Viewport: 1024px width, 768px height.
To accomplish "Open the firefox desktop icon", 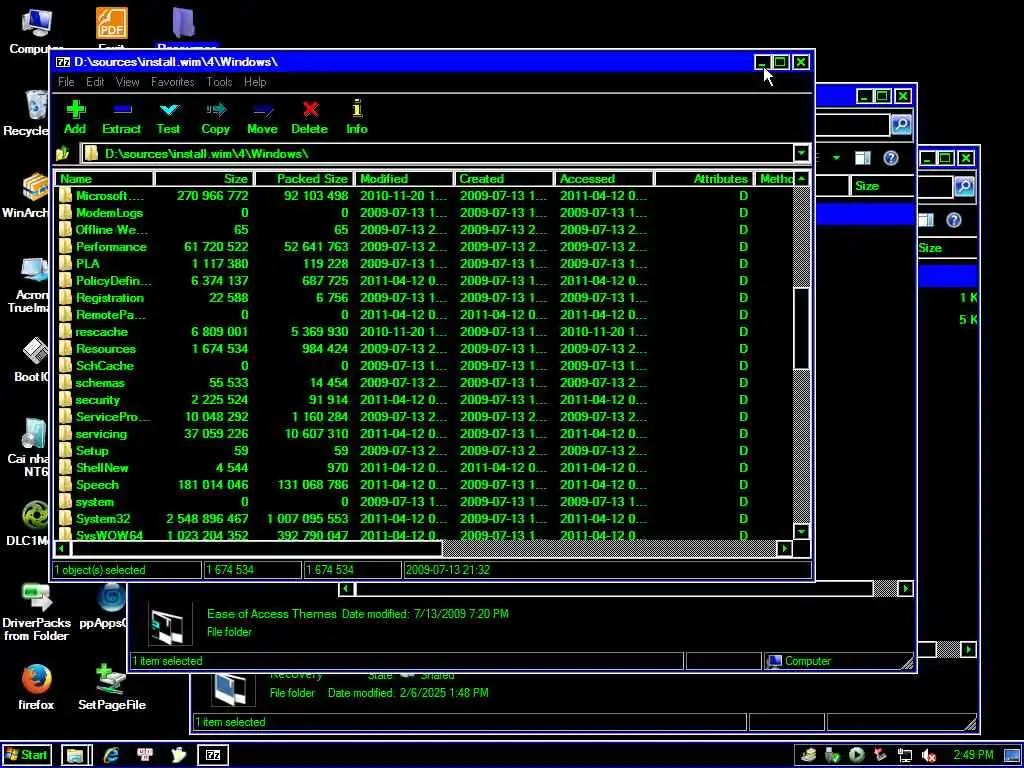I will (36, 687).
